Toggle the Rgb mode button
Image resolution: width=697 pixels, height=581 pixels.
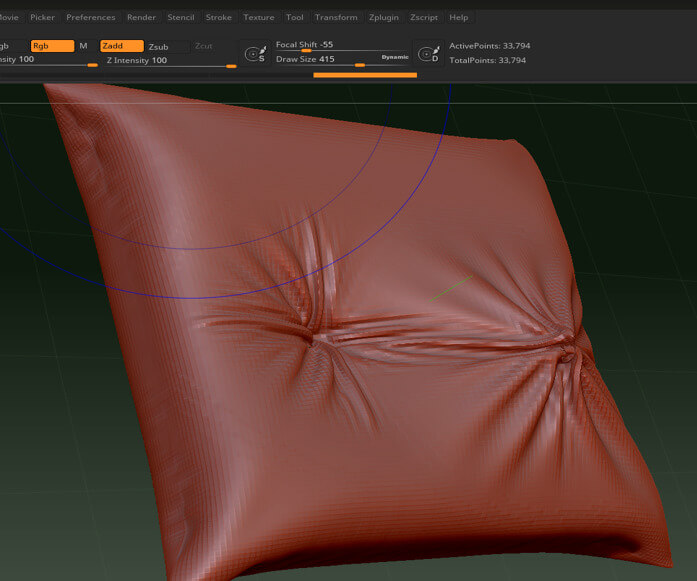[x=52, y=46]
